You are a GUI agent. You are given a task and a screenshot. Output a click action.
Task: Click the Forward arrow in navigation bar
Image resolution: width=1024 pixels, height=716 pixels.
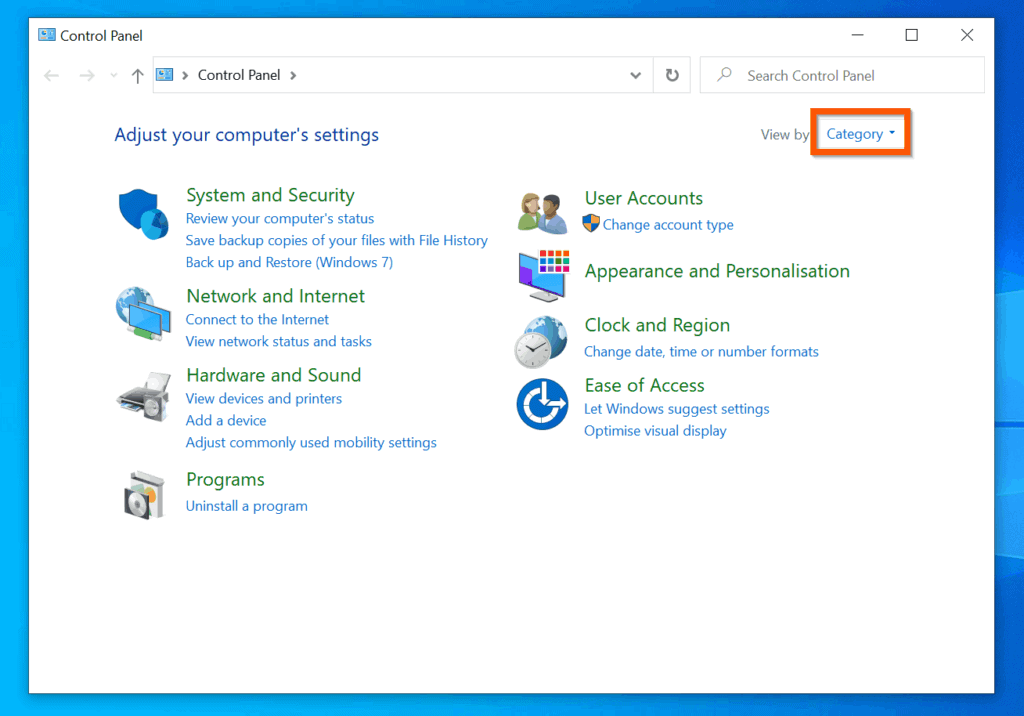pos(86,76)
